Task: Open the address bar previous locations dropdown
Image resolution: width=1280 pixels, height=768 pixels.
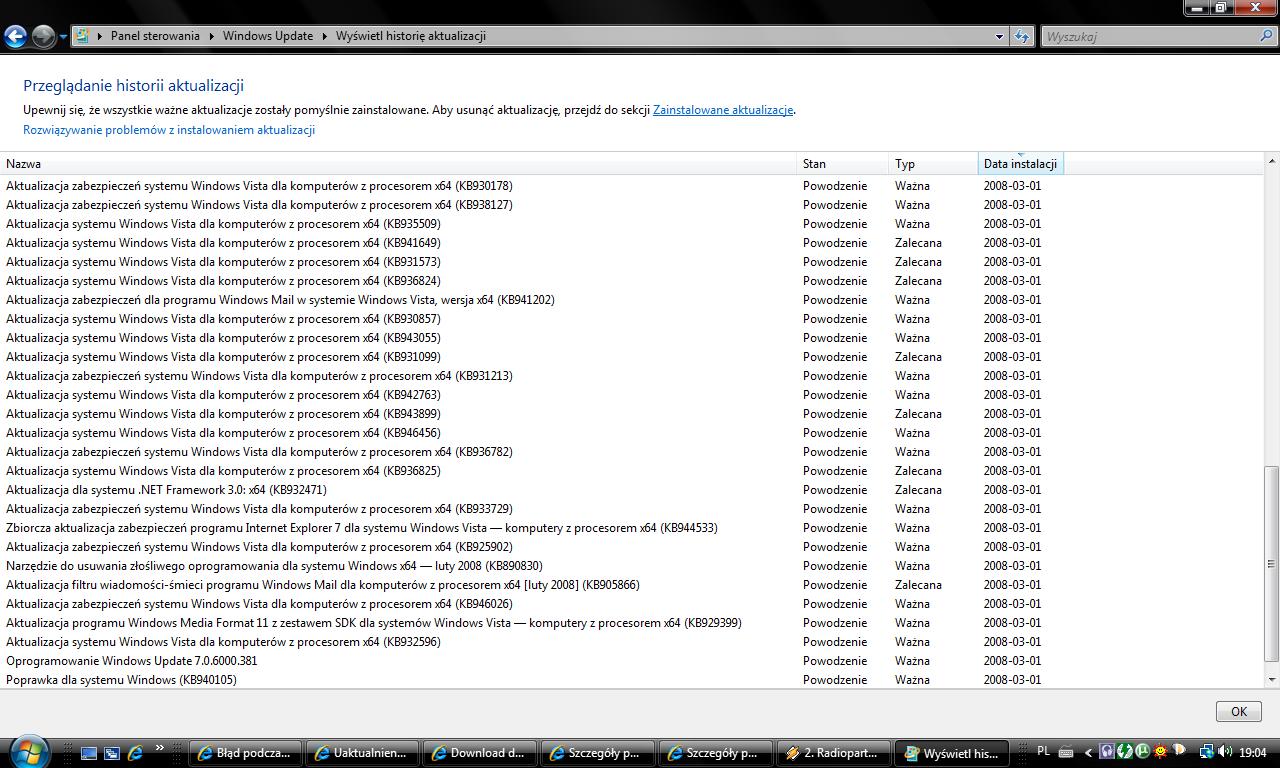Action: [x=999, y=36]
